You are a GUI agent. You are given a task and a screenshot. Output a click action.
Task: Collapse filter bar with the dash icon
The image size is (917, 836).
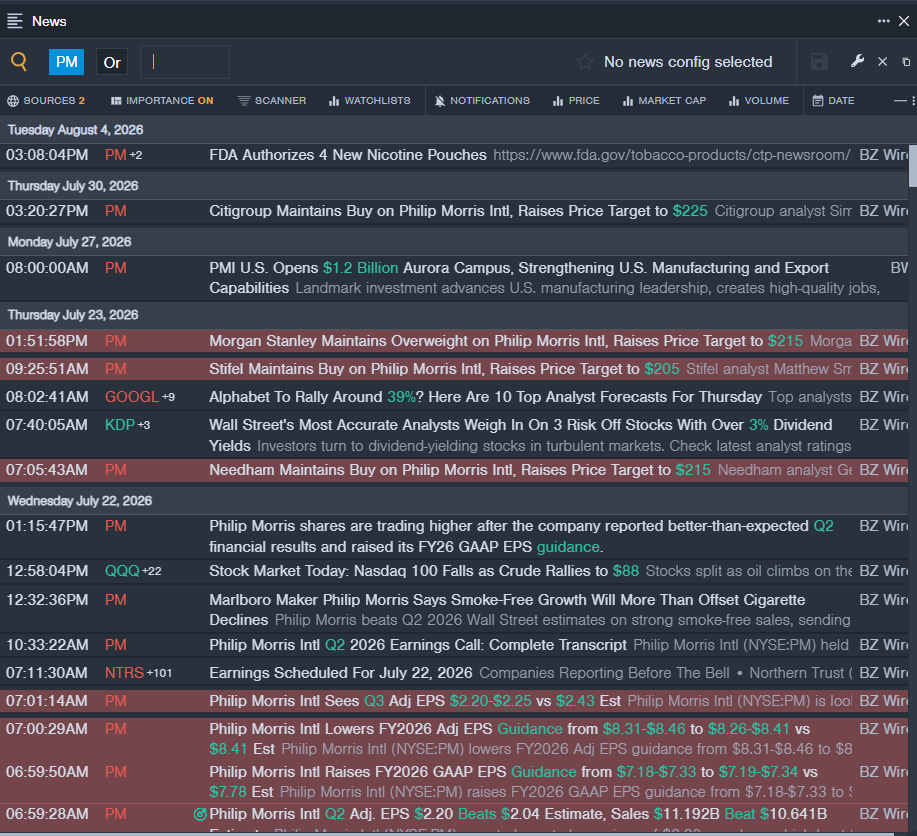(900, 101)
